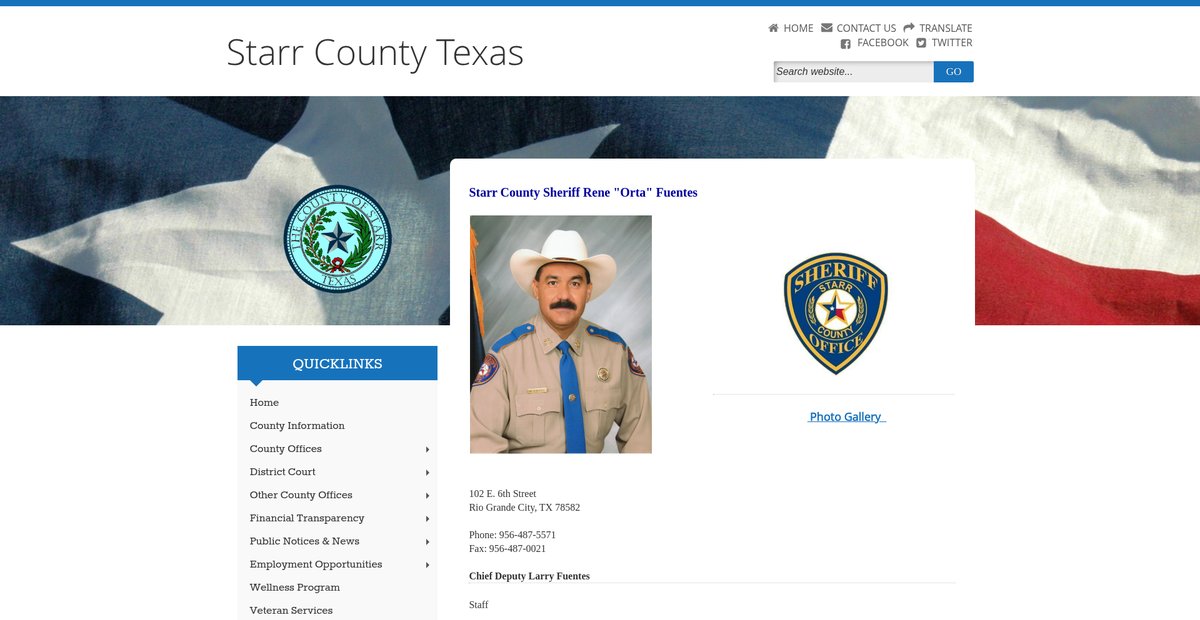This screenshot has height=620, width=1200.
Task: Click the County of Starr seal logo
Action: click(x=338, y=238)
